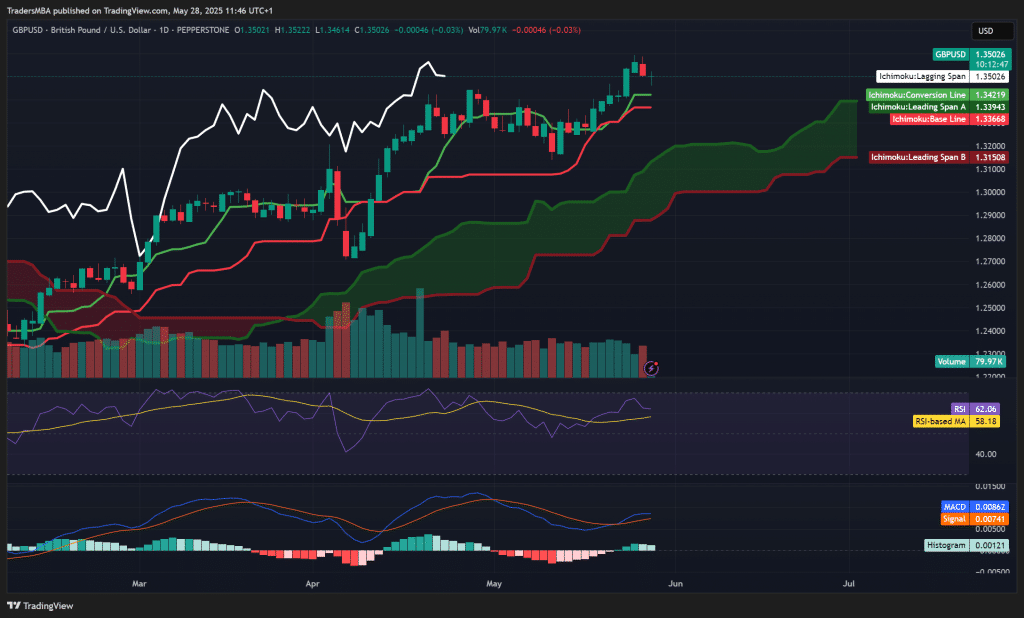Select the Ichimoku Lagging Span label
Viewport: 1024px width, 618px height.
[922, 76]
